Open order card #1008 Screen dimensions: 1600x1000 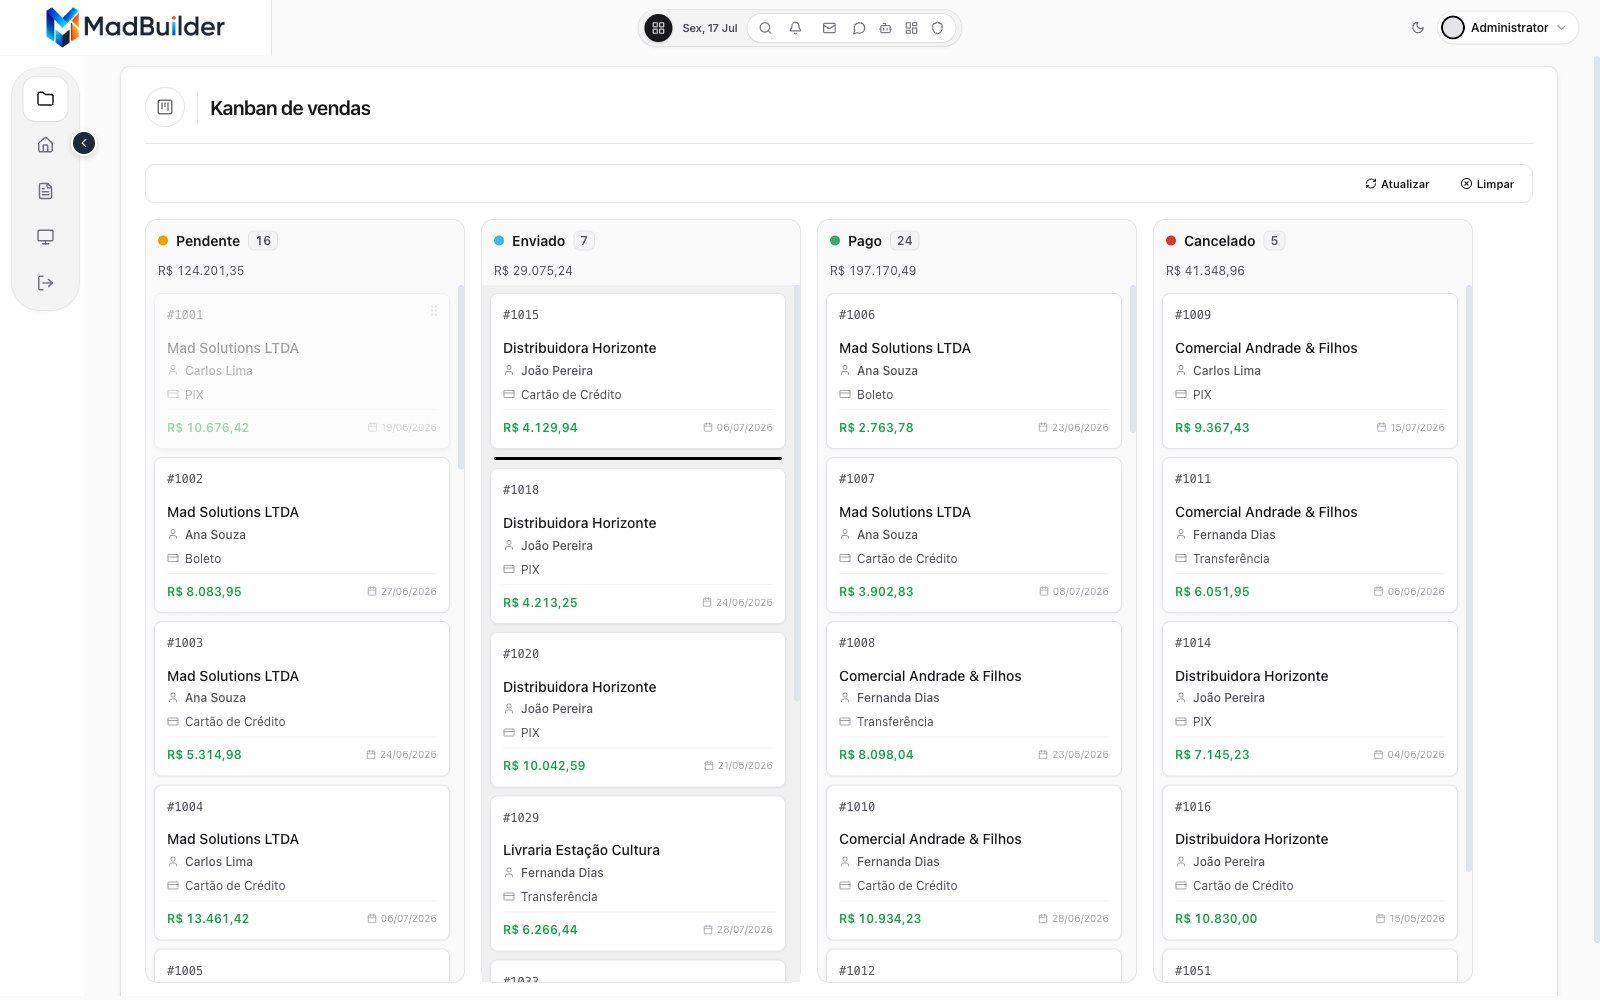pos(974,699)
